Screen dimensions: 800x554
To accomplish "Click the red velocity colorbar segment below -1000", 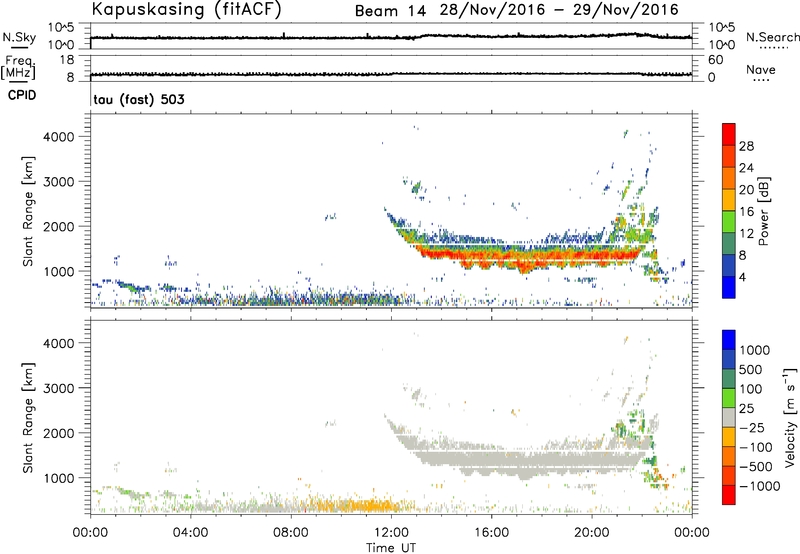I will (x=729, y=495).
